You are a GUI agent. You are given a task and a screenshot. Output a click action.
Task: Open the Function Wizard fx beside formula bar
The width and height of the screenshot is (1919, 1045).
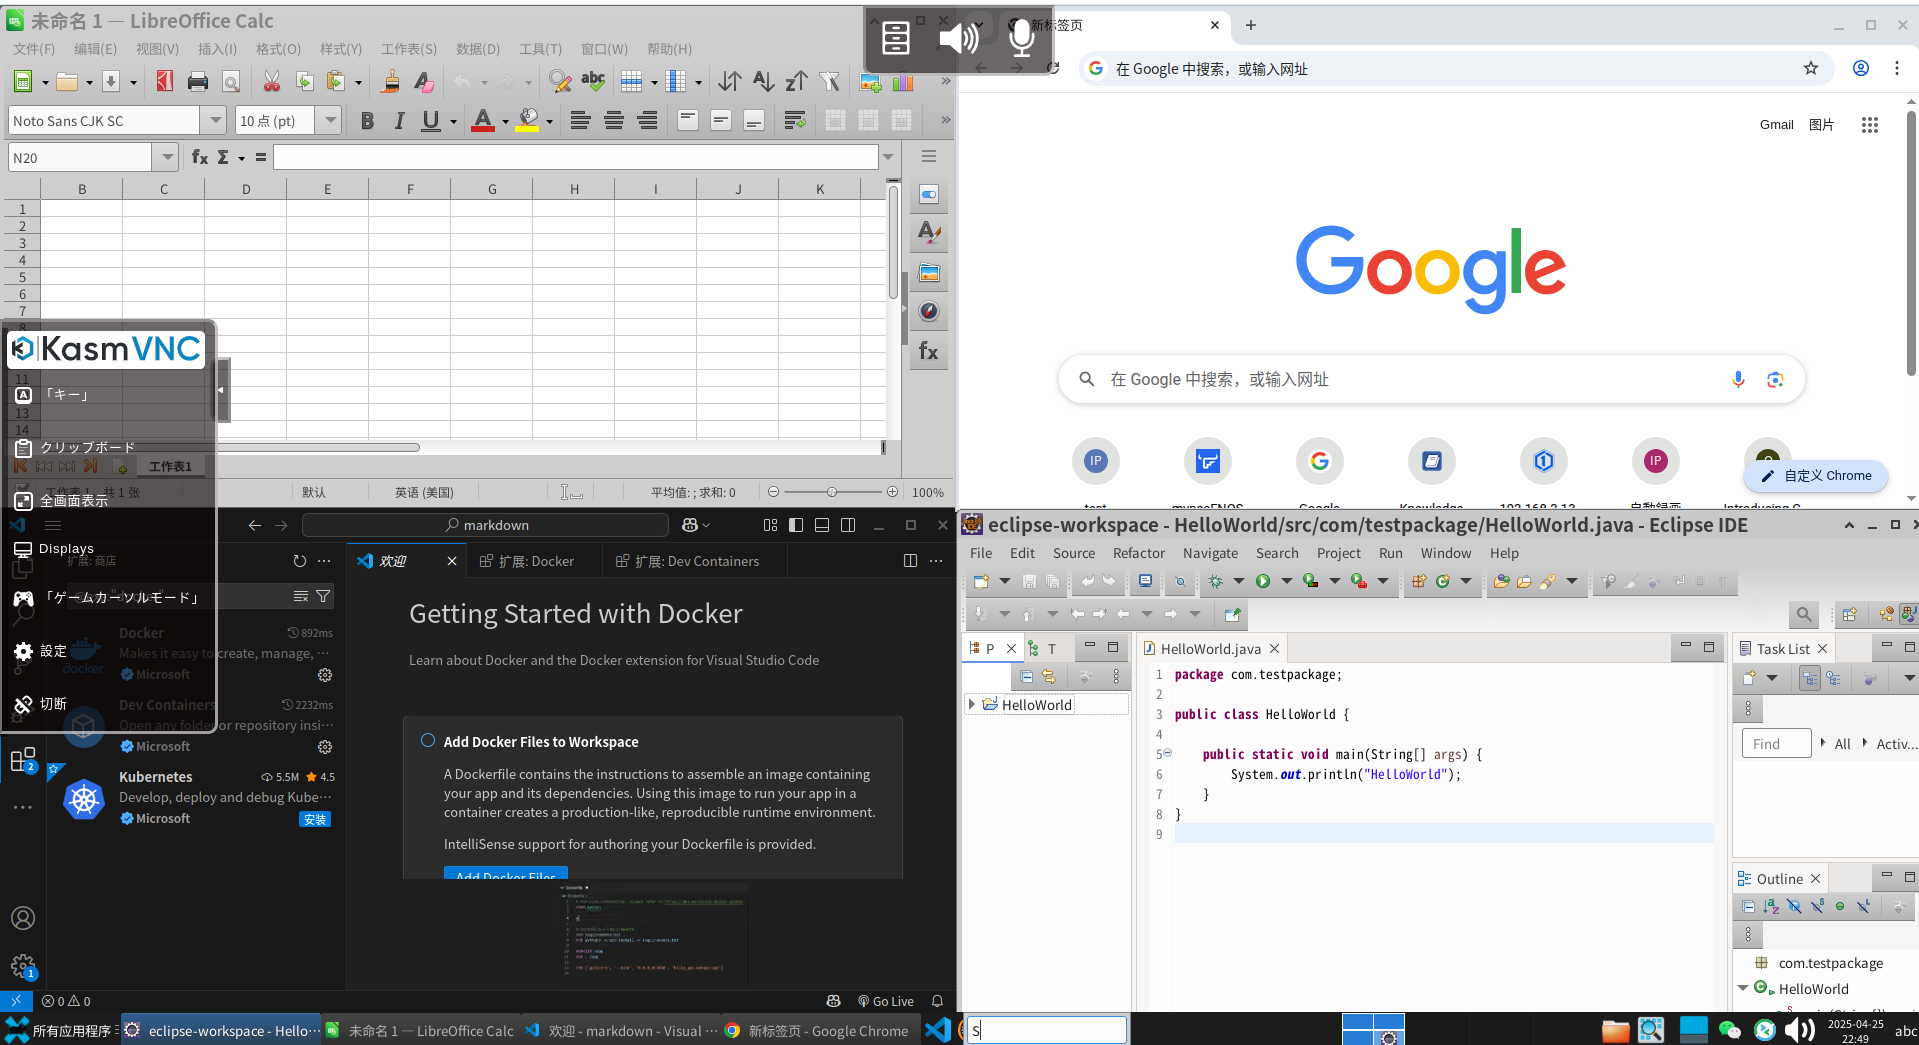coord(200,157)
